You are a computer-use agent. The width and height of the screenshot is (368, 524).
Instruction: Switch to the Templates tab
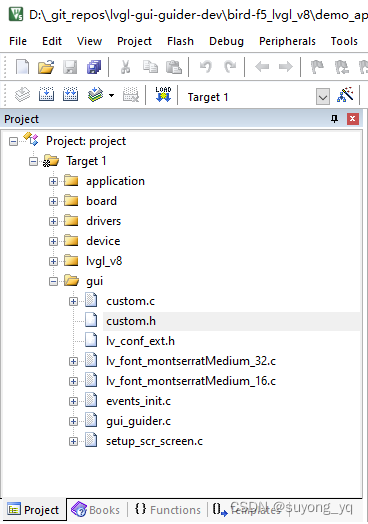[x=247, y=510]
